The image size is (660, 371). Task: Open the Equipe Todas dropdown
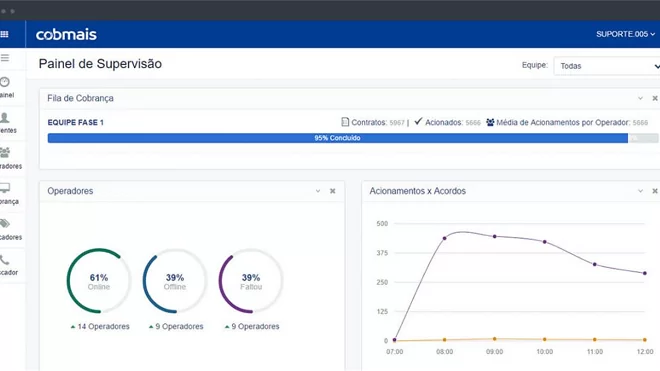[x=607, y=66]
